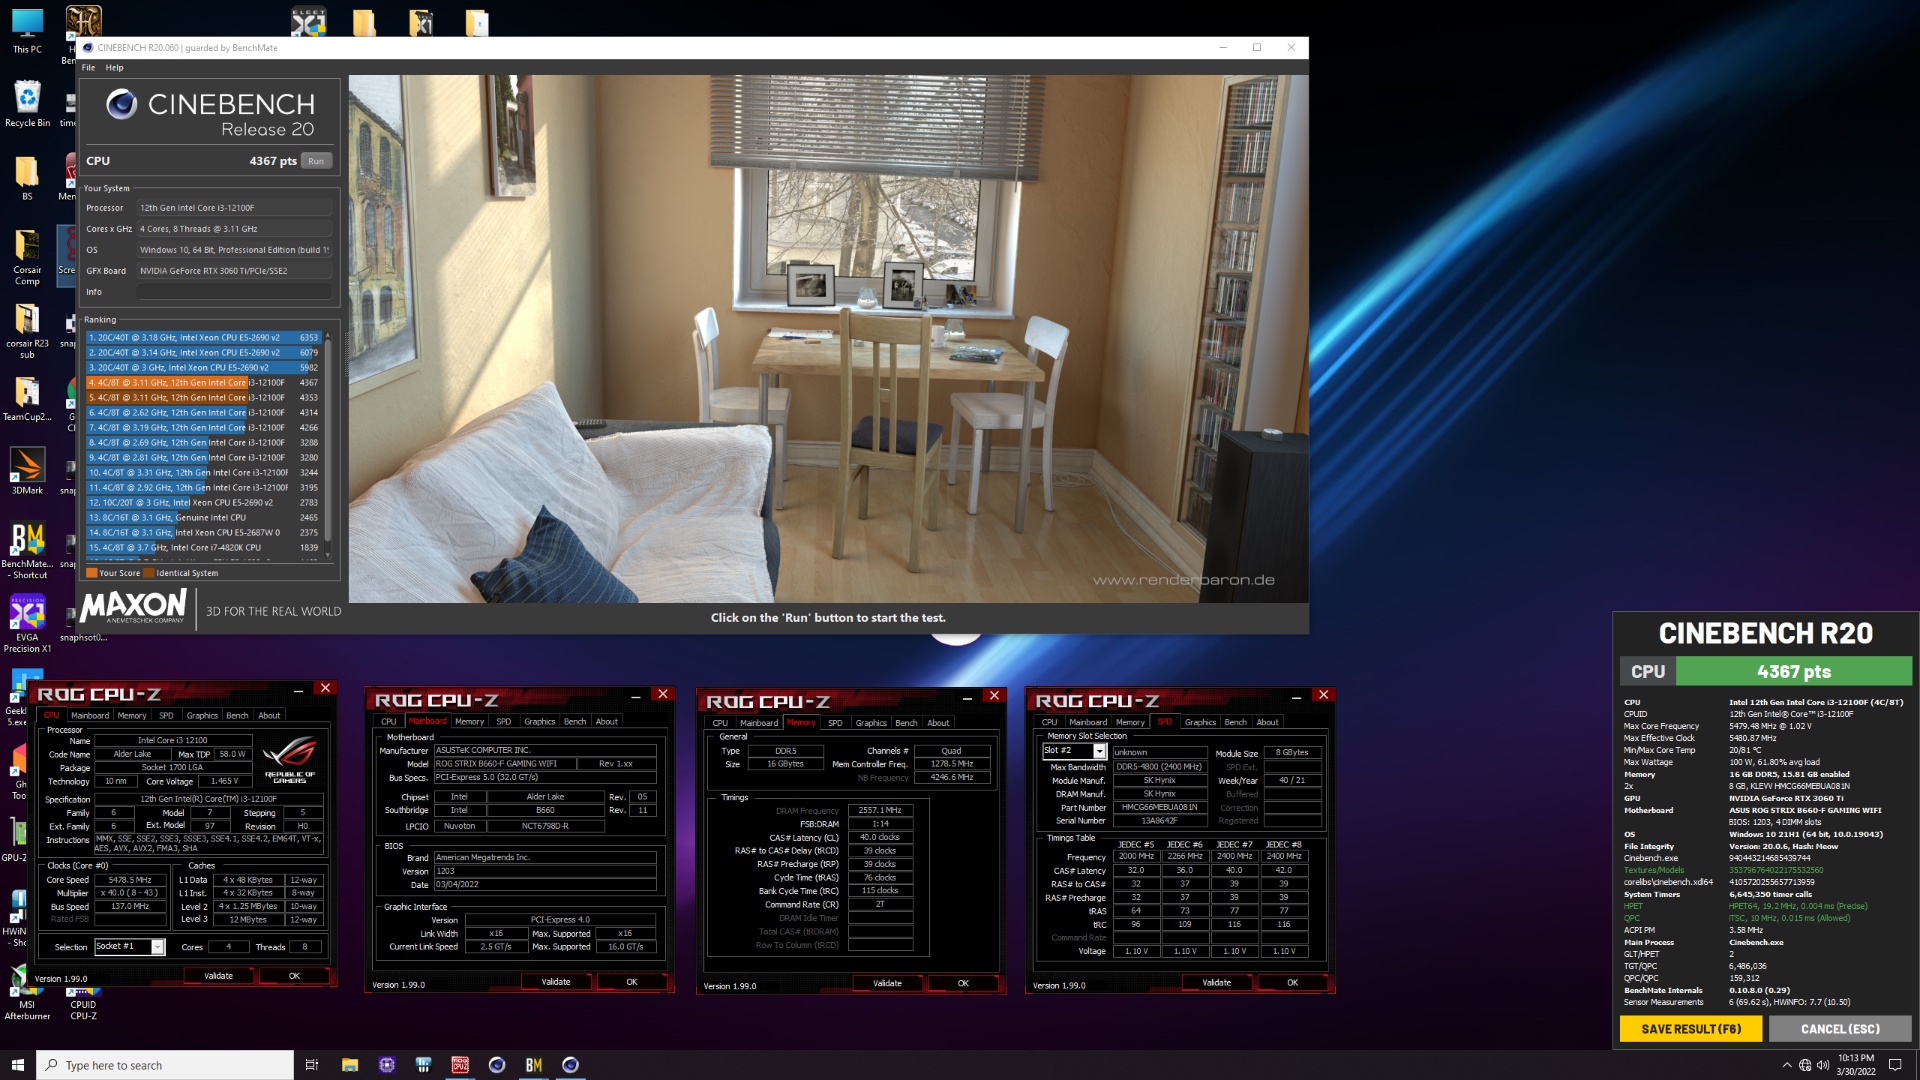Click OK in the CPU-Z Mainboard window
This screenshot has height=1080, width=1920.
click(632, 982)
